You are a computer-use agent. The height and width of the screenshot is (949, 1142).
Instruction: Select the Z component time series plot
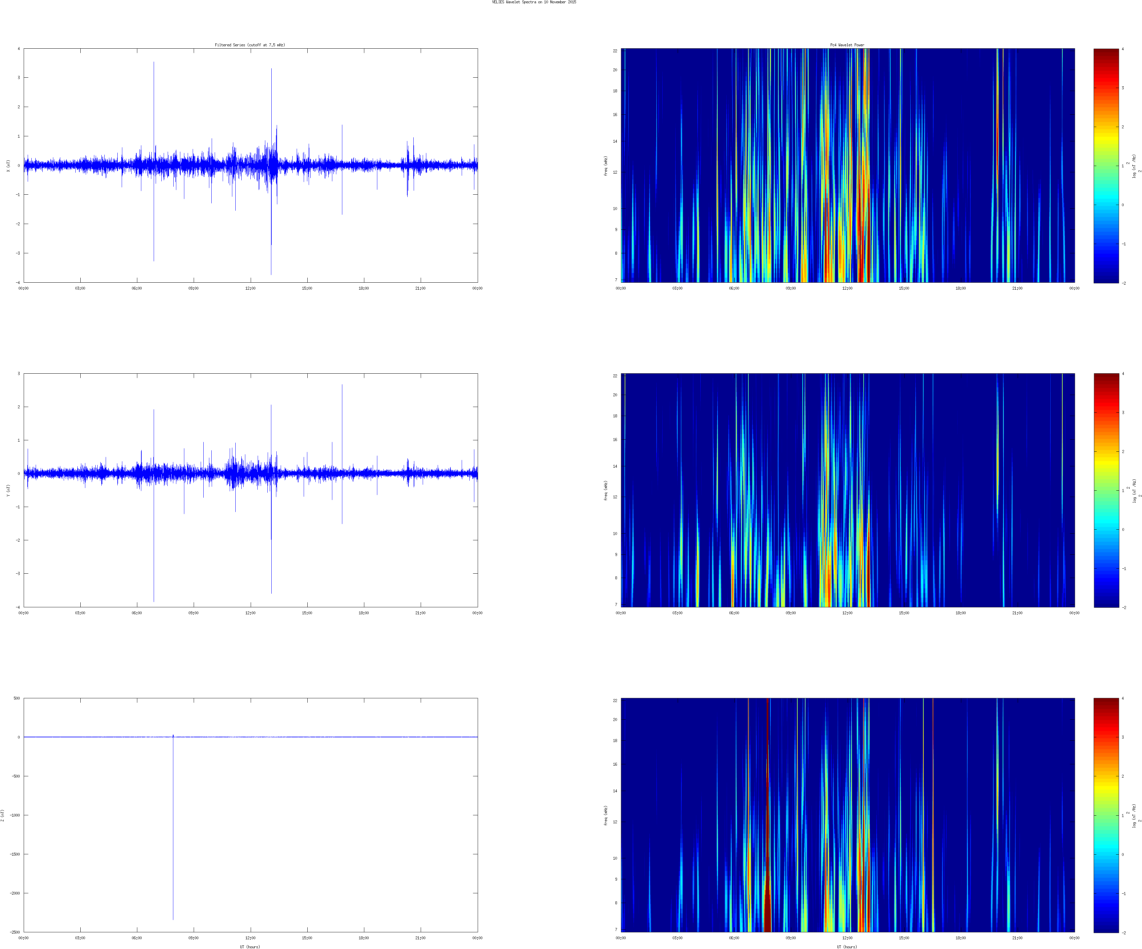[251, 815]
